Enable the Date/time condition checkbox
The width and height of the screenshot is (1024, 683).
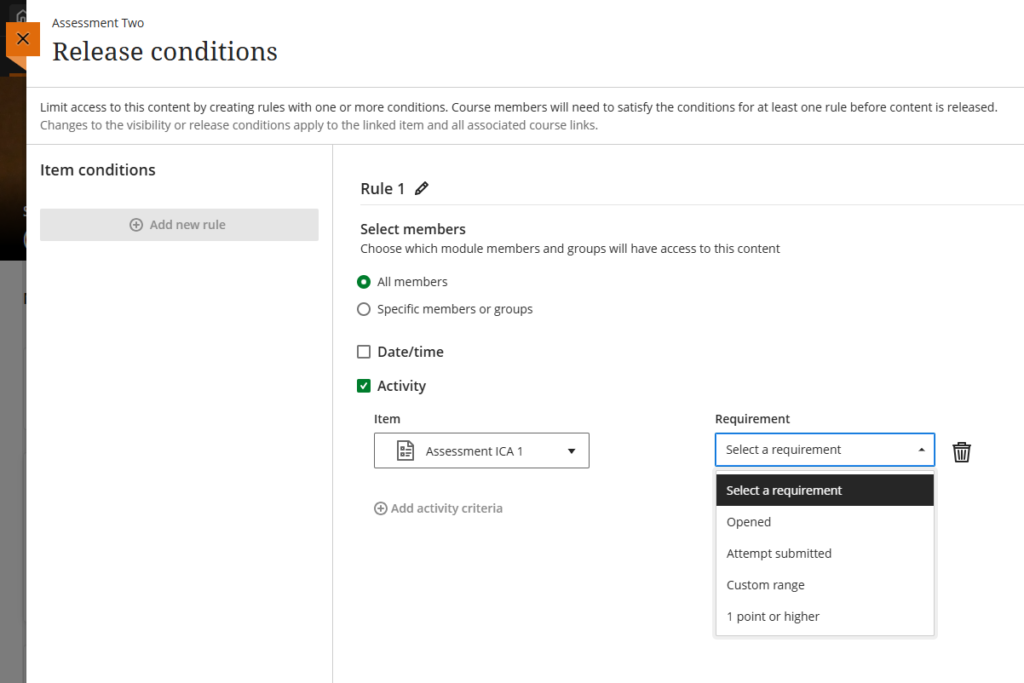click(x=364, y=352)
